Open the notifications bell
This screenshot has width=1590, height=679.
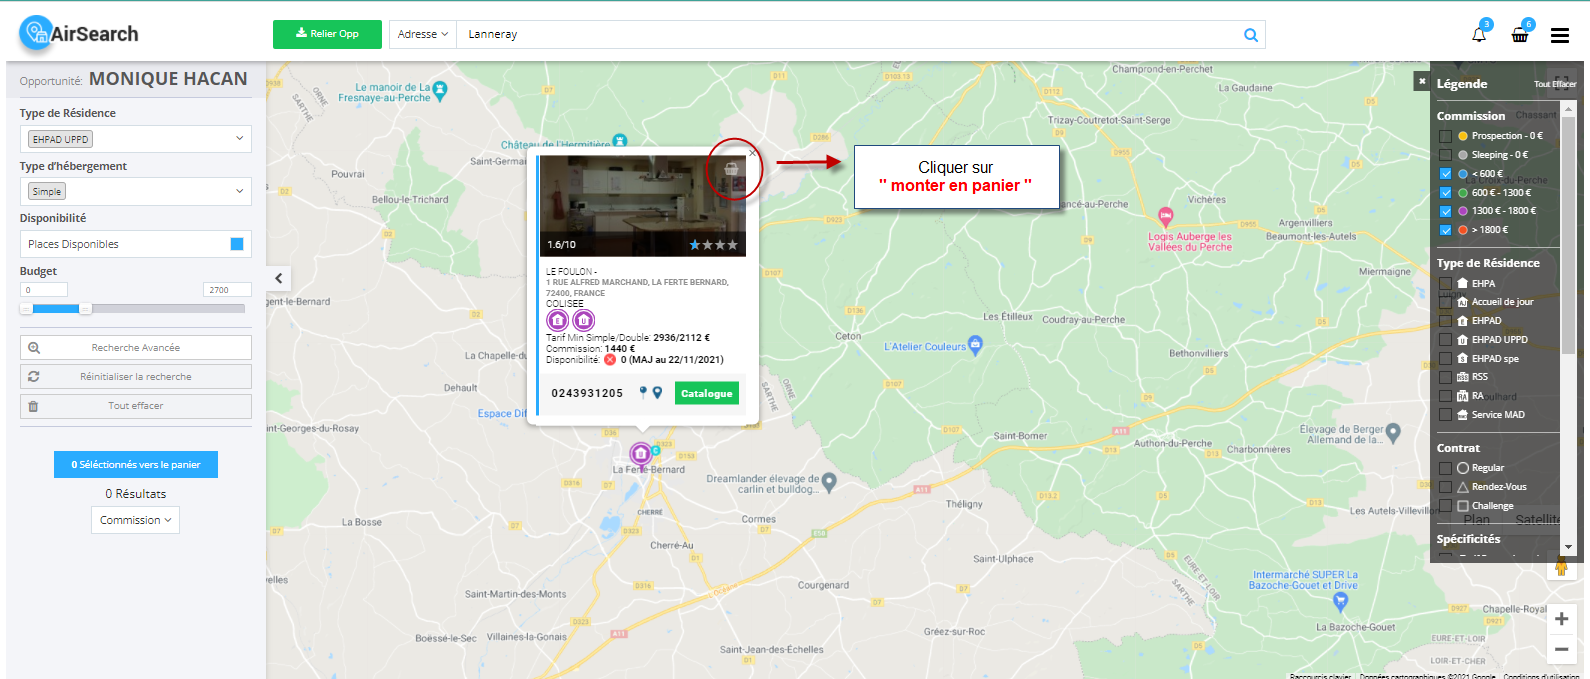[1479, 35]
